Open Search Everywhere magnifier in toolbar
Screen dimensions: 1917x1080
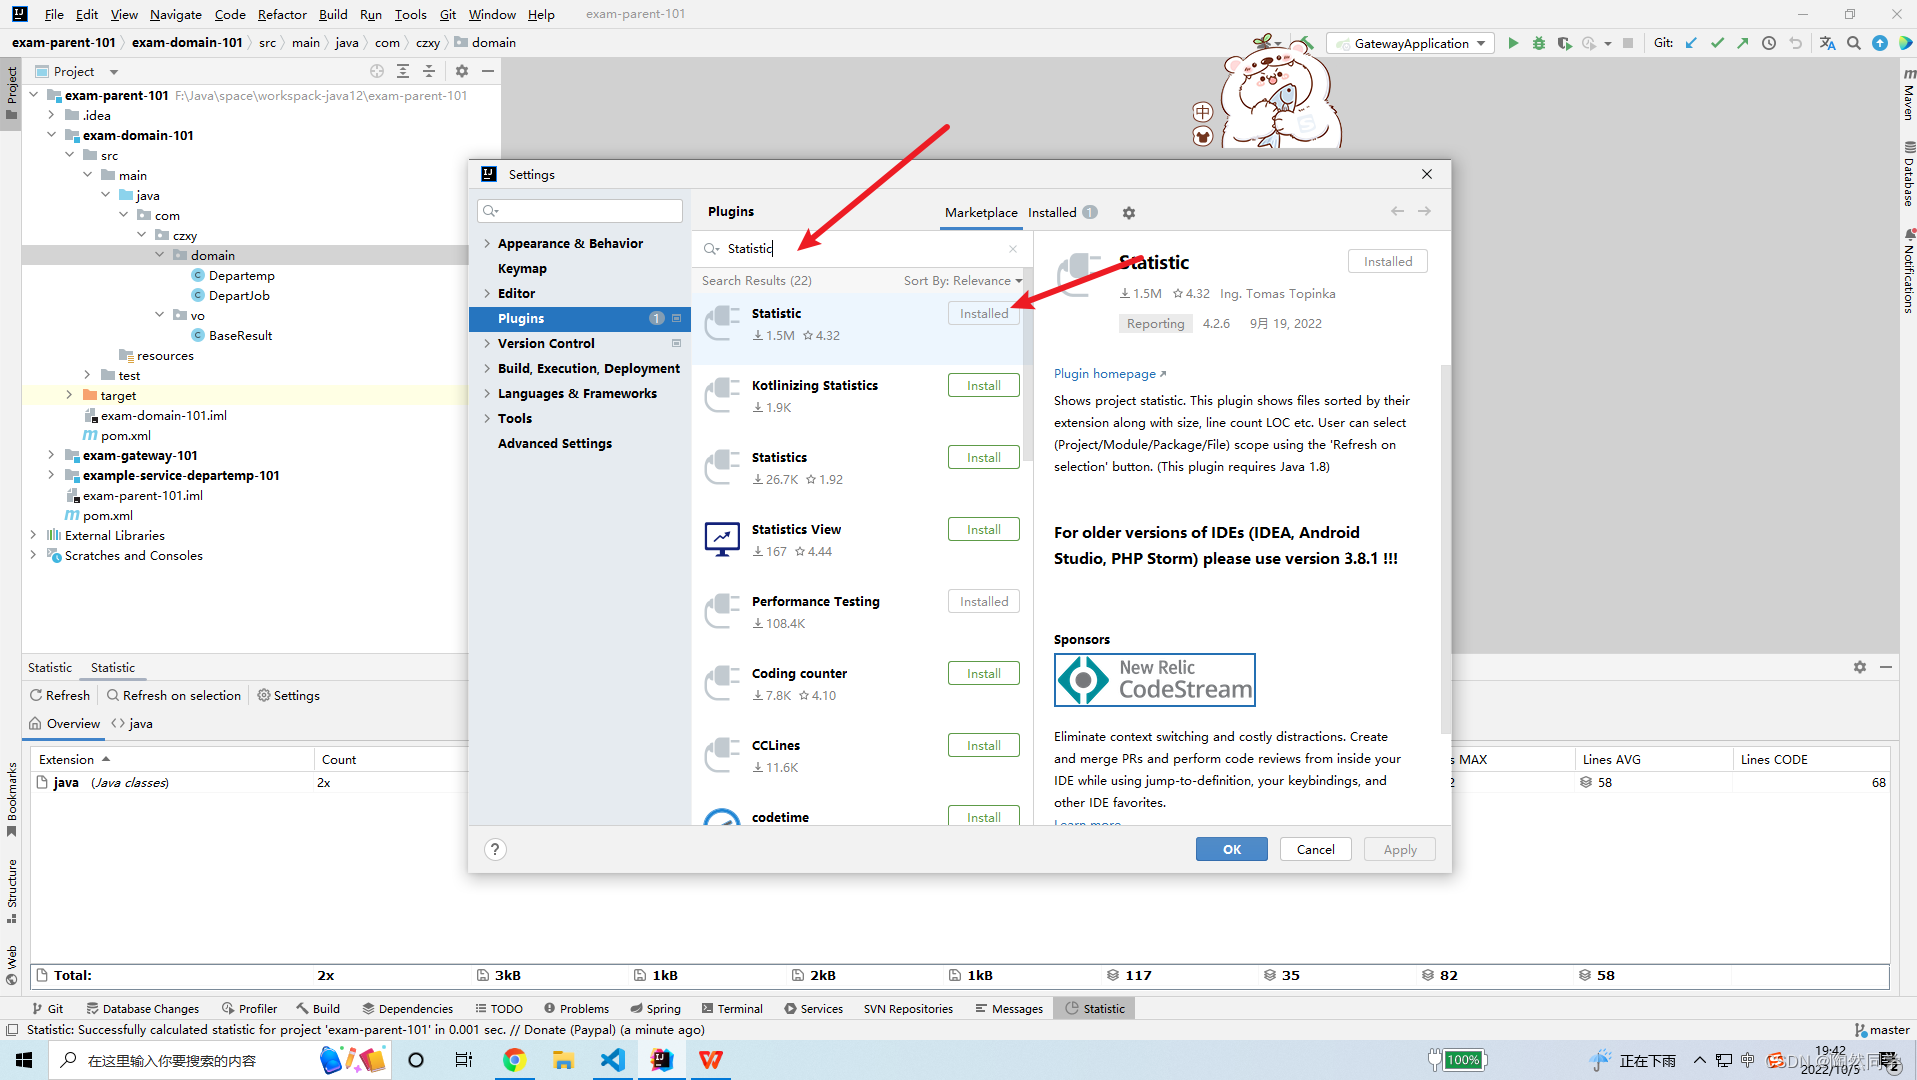coord(1854,43)
